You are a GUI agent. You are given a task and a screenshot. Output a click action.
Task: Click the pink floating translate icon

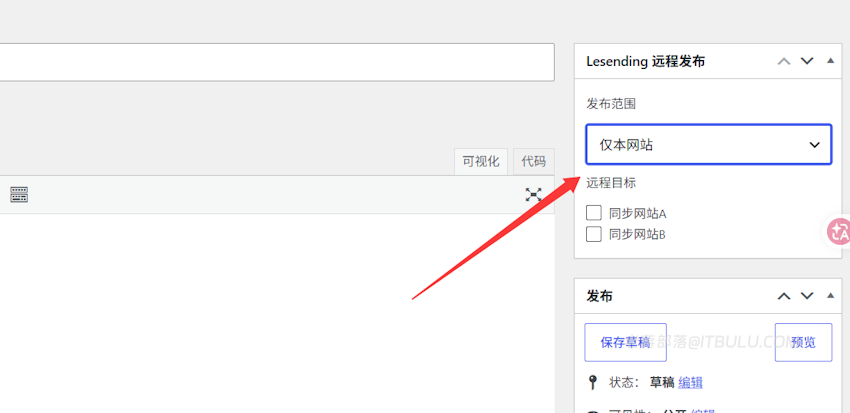pos(839,232)
